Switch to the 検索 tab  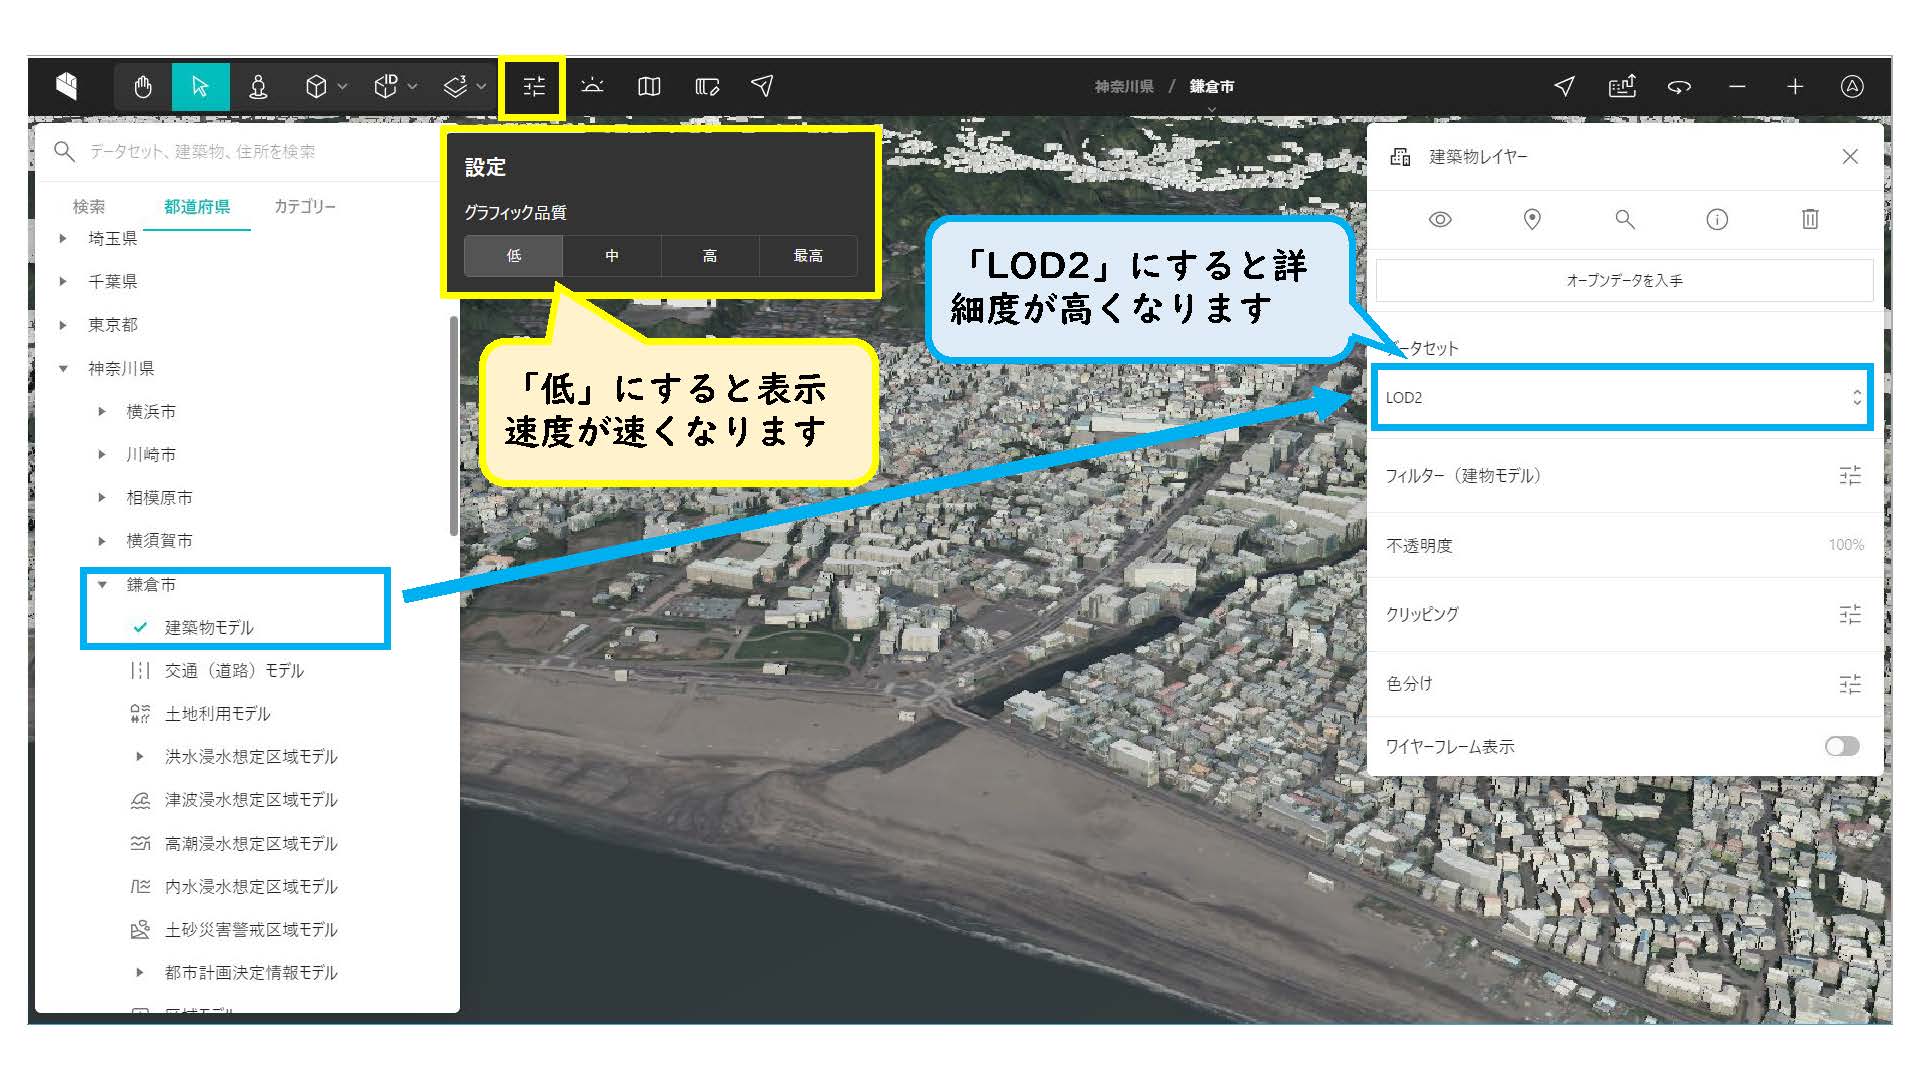coord(89,206)
